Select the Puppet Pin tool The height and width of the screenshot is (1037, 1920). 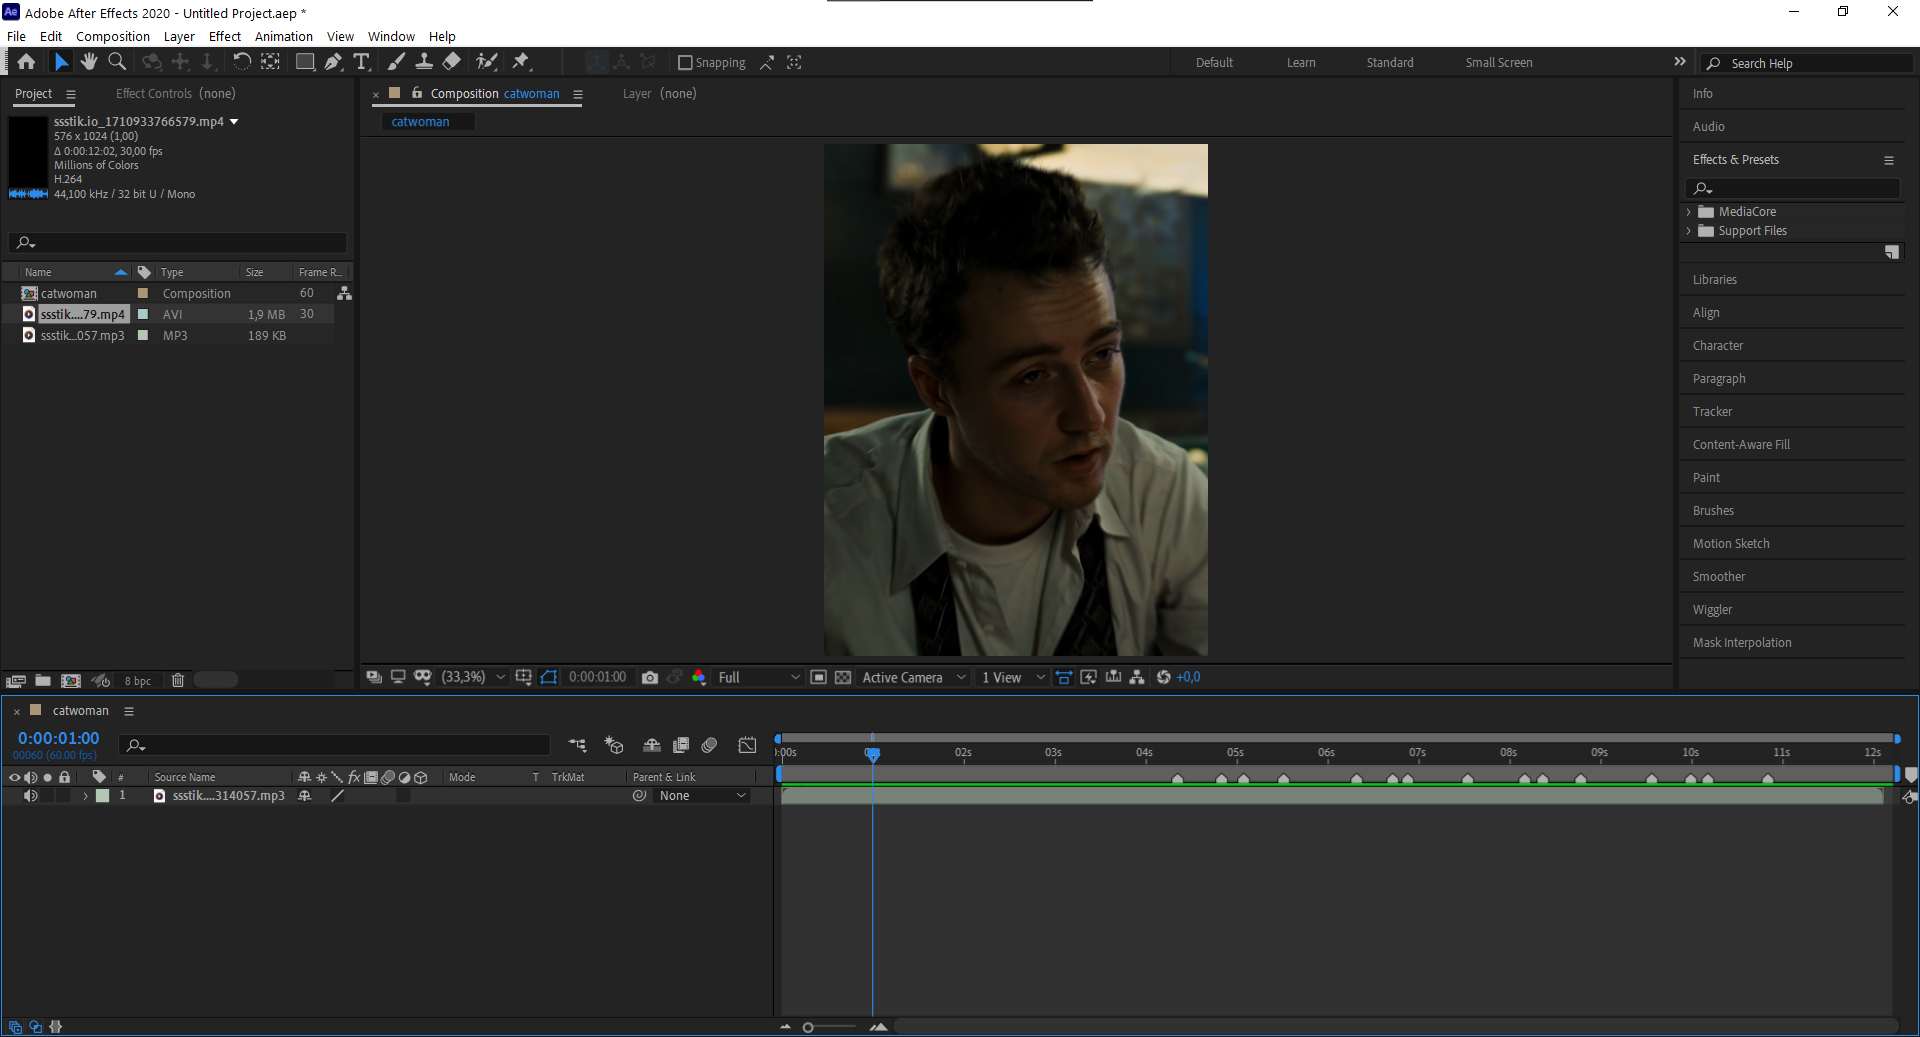(x=521, y=62)
